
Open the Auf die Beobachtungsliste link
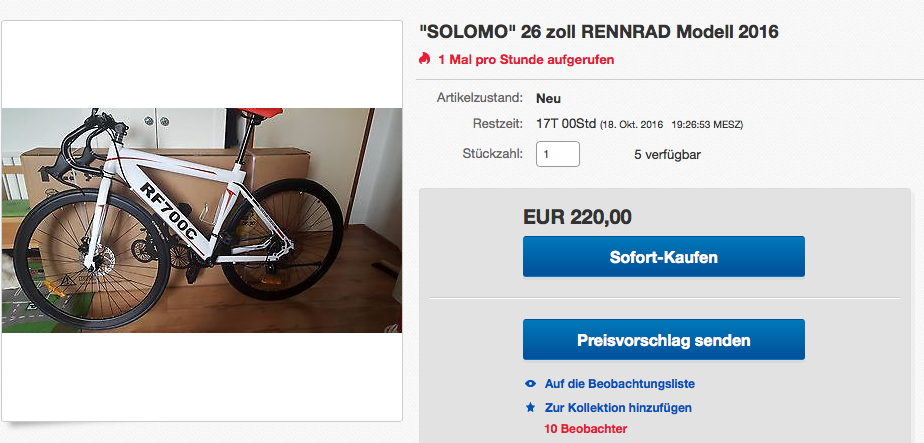coord(619,383)
